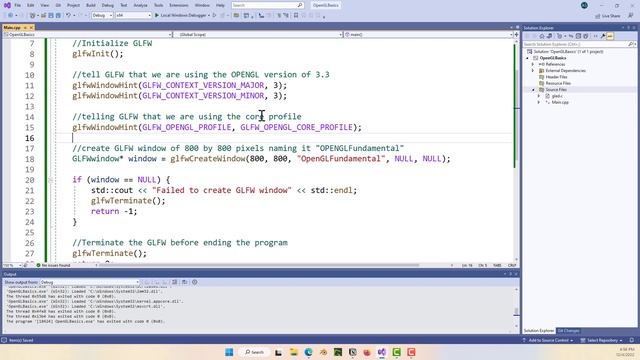Open the Help menu

pyautogui.click(x=220, y=5)
